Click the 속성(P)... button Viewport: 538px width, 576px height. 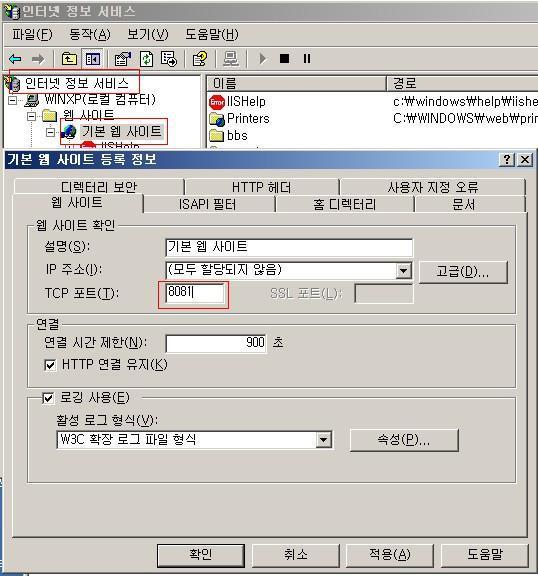coord(404,440)
